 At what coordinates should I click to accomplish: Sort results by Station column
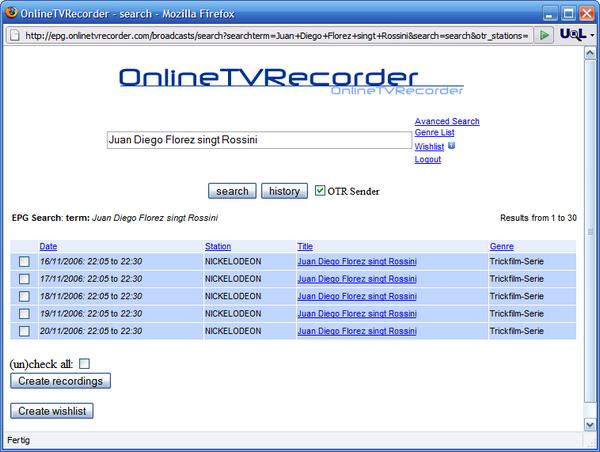(x=218, y=246)
